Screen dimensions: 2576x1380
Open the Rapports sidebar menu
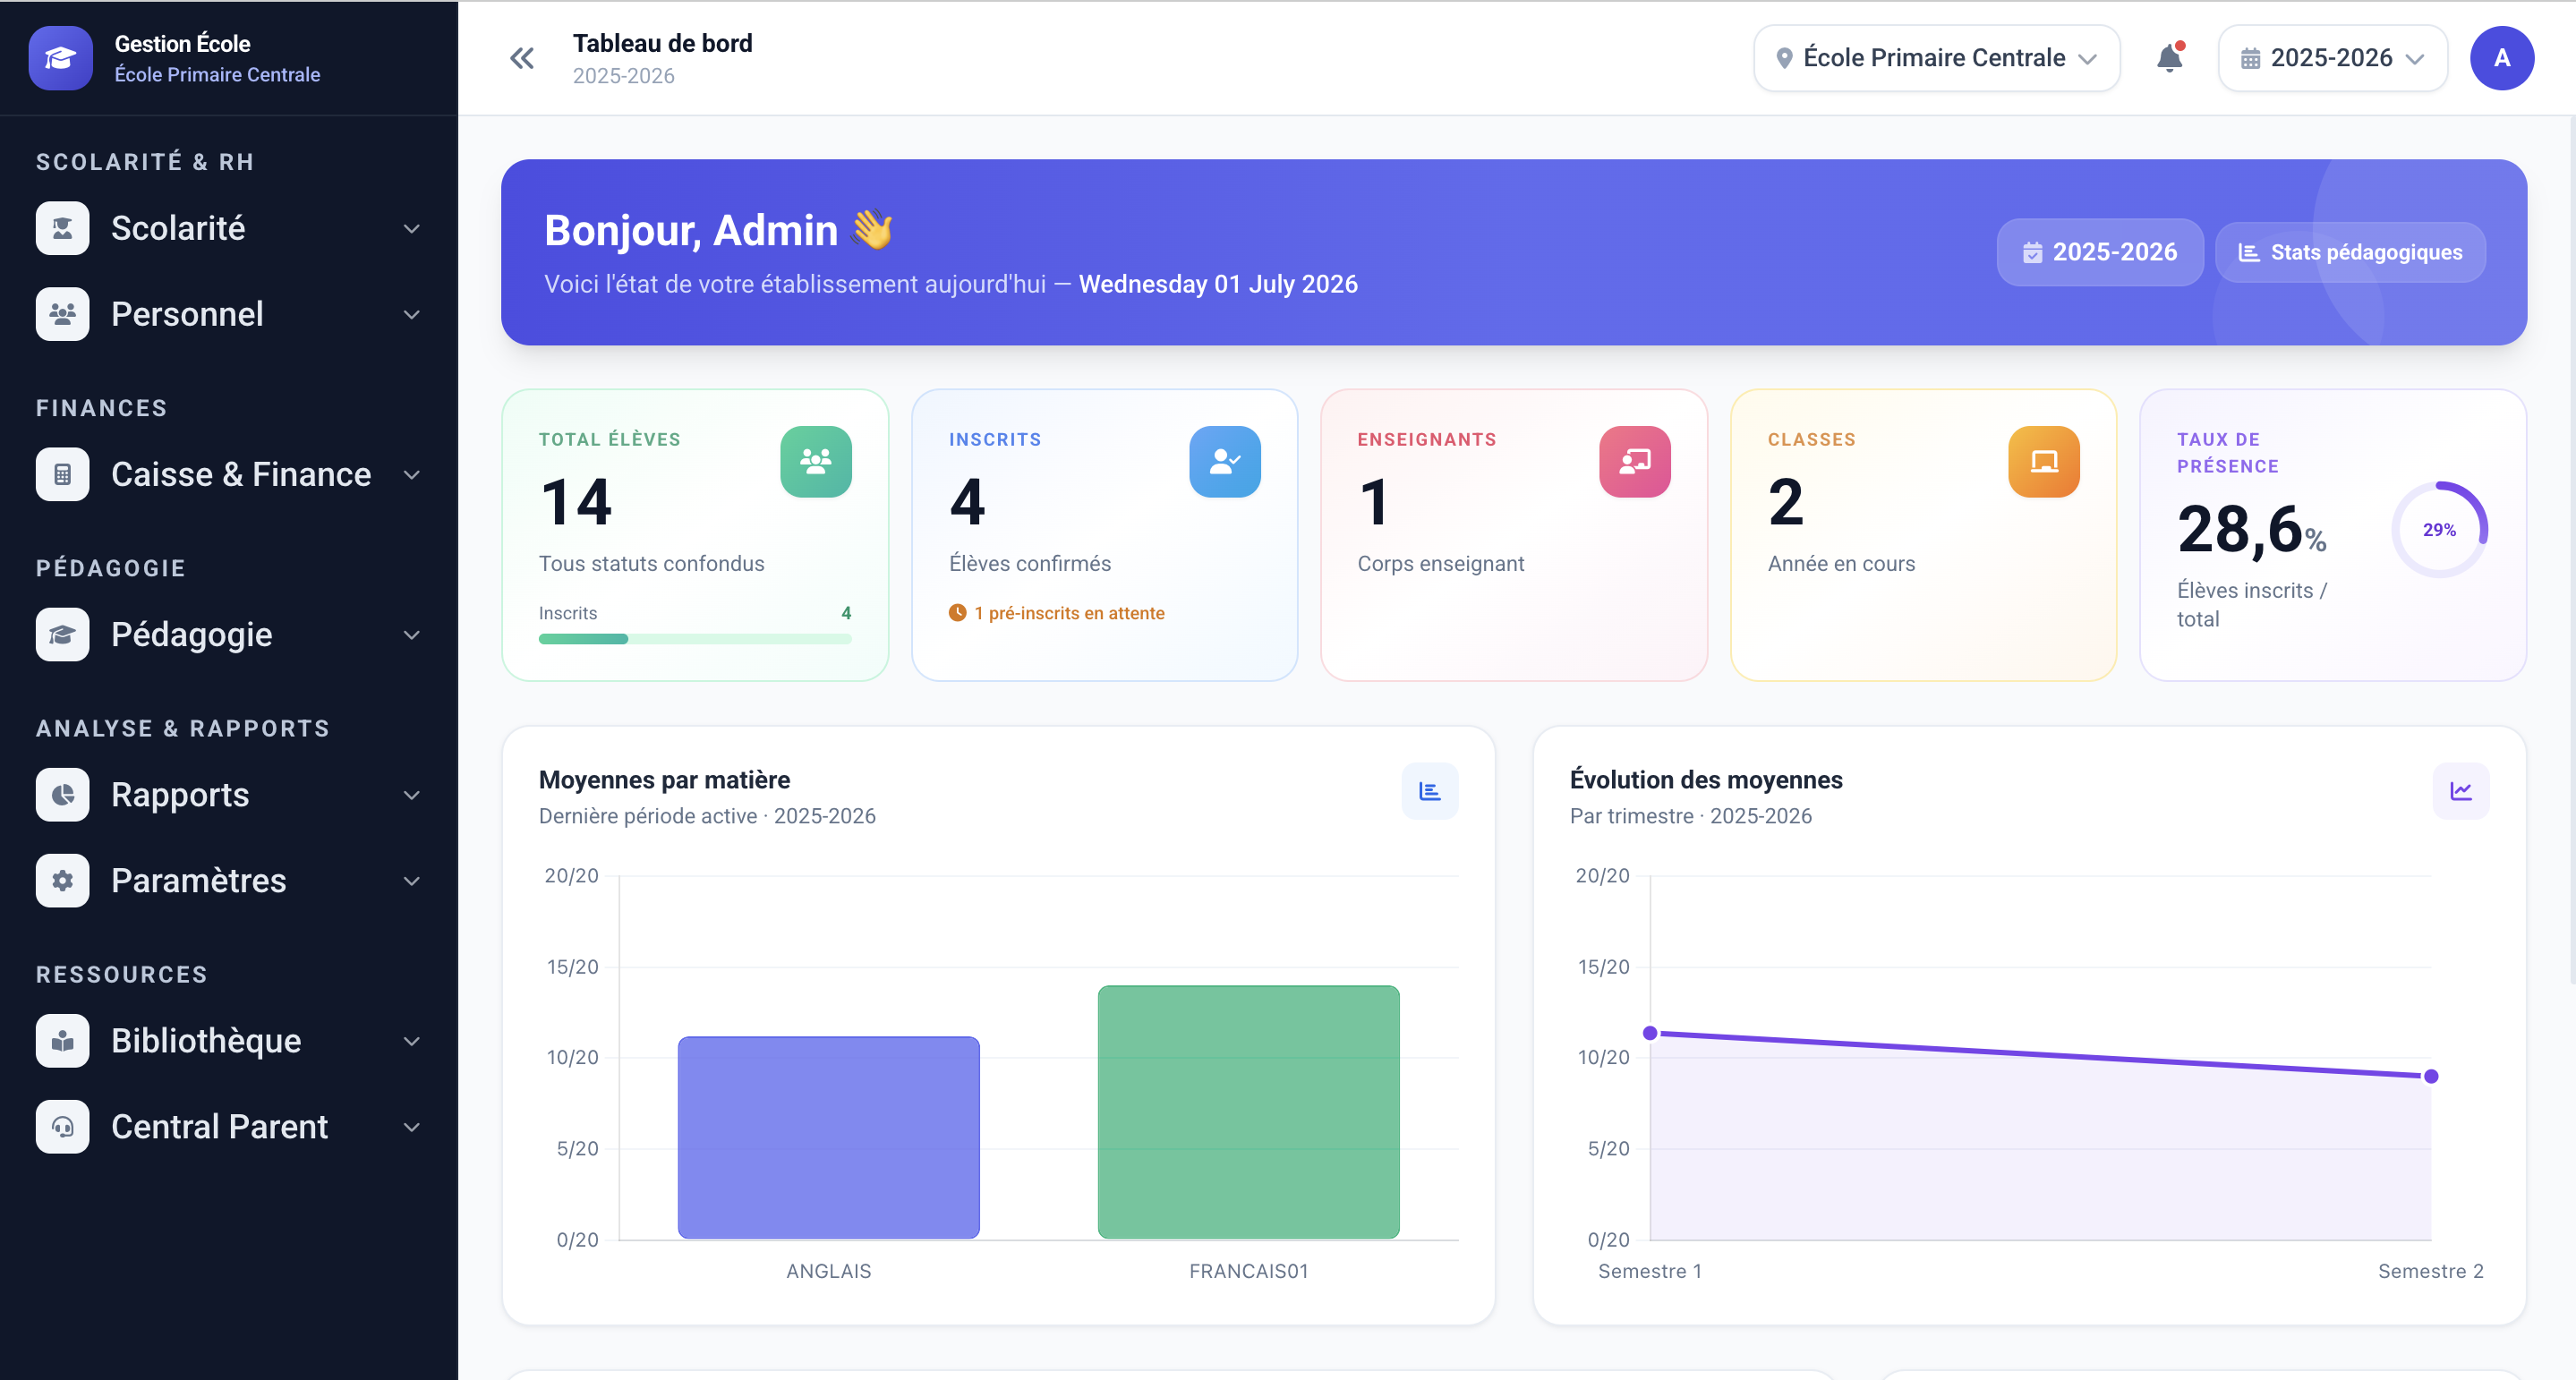(x=229, y=794)
